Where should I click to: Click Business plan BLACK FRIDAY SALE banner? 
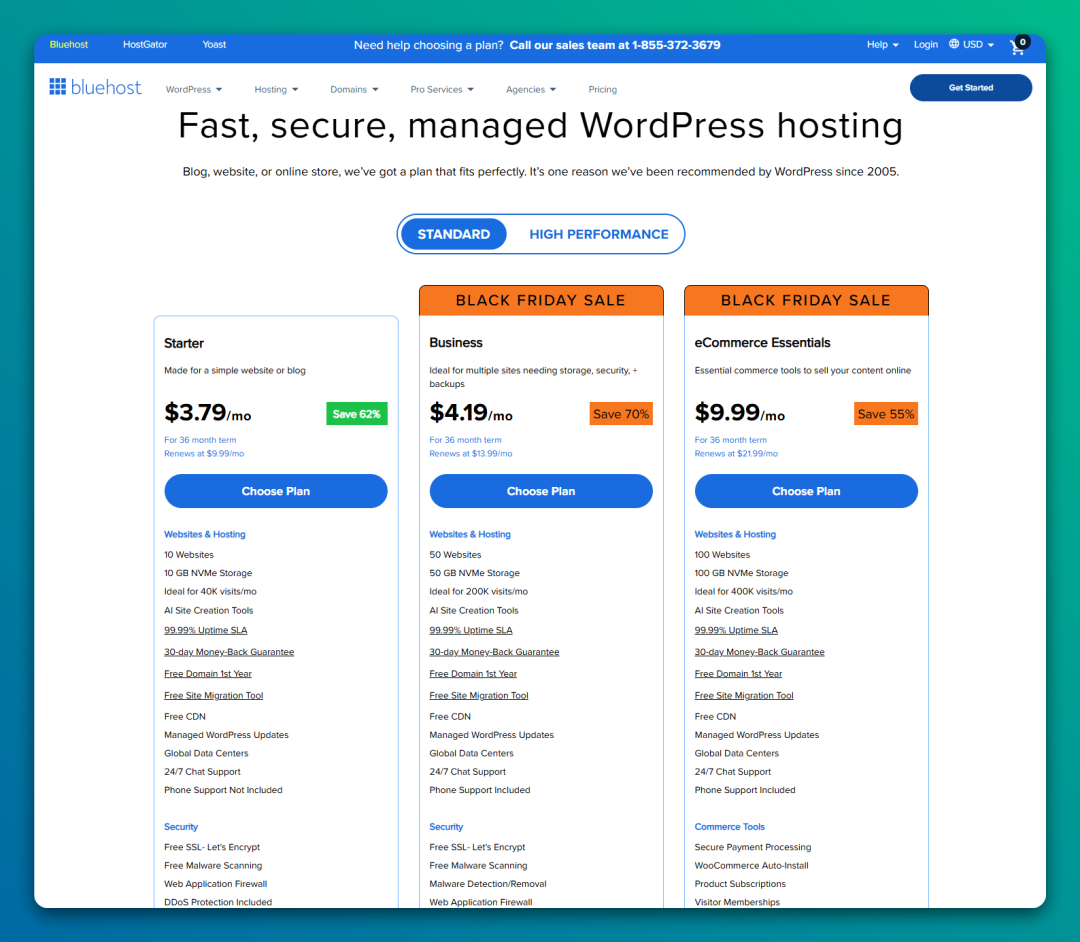(541, 300)
